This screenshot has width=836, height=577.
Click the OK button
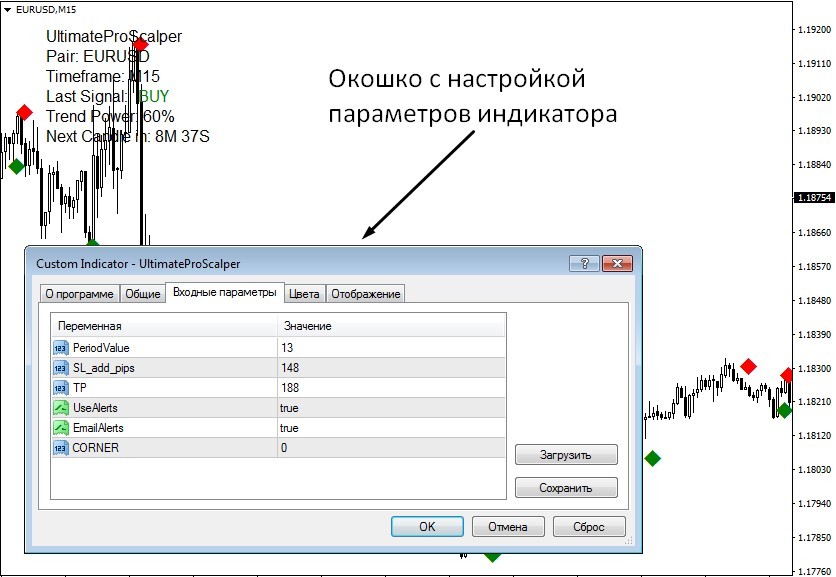pos(427,526)
